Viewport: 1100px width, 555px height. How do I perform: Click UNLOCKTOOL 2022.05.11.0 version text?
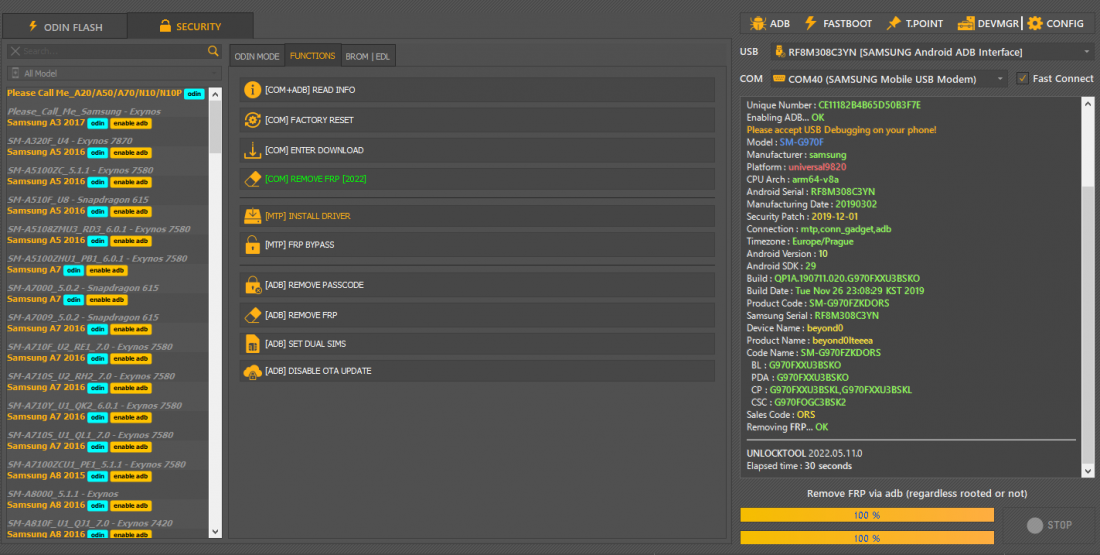[x=805, y=453]
